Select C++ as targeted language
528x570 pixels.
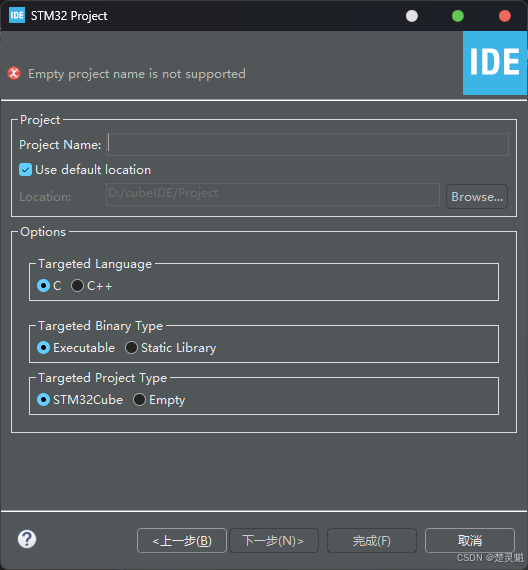(x=77, y=286)
